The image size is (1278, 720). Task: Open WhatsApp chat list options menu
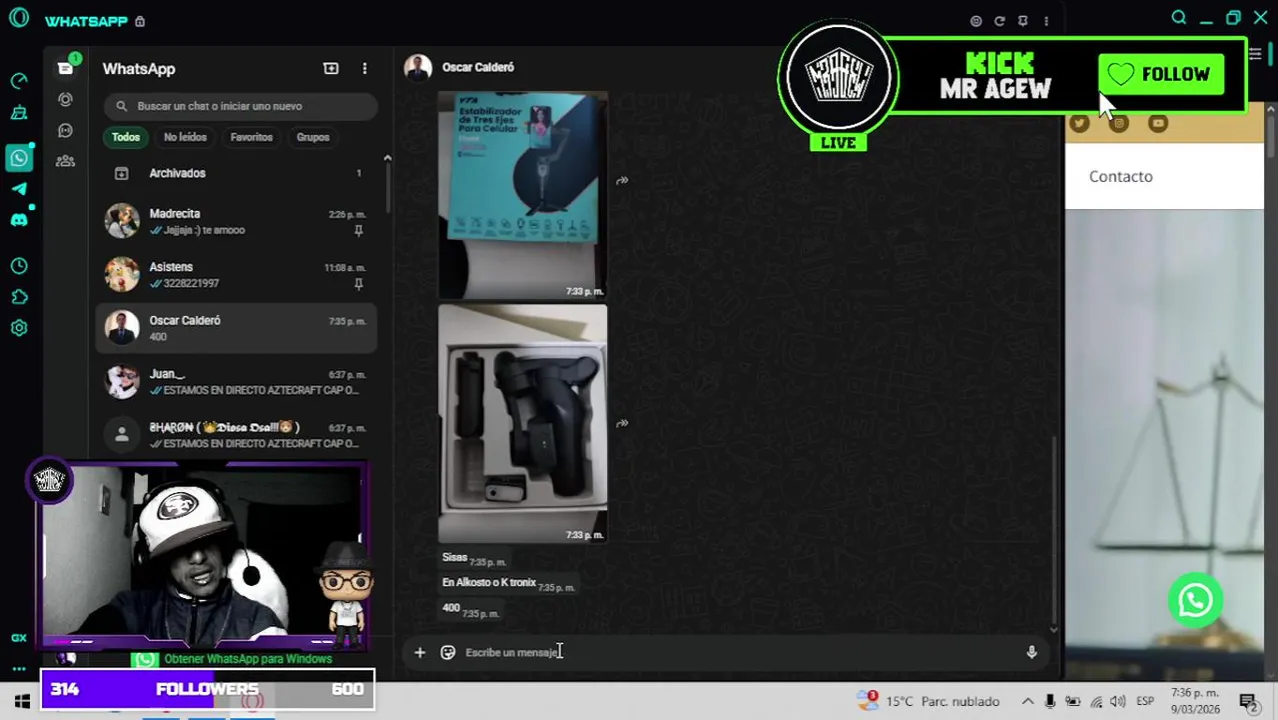tap(365, 68)
